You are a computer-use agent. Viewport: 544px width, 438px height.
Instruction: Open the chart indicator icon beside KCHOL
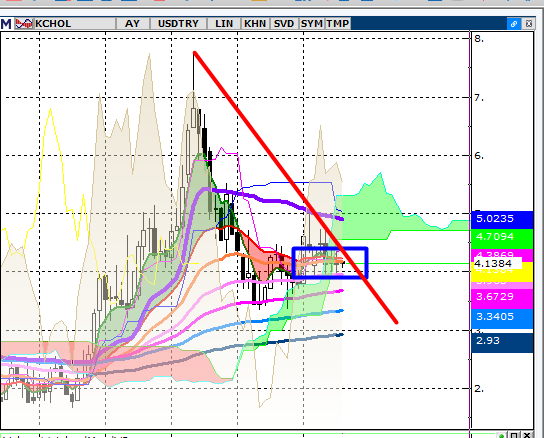[24, 24]
